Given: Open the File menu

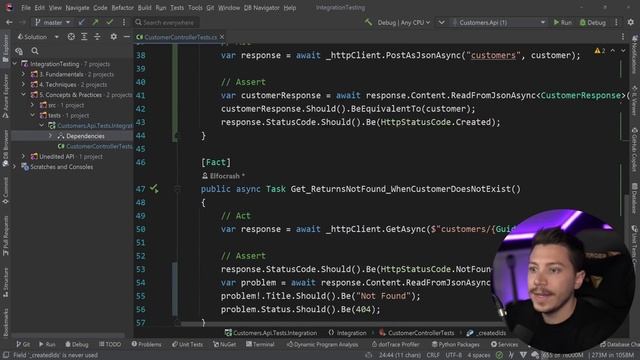Looking at the screenshot, I should coord(26,8).
